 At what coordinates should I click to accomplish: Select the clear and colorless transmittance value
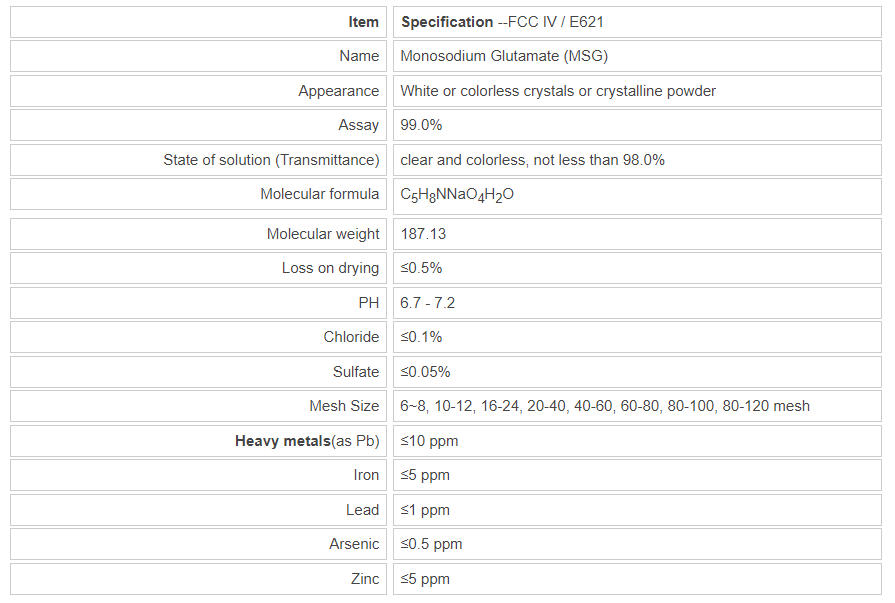pyautogui.click(x=532, y=160)
